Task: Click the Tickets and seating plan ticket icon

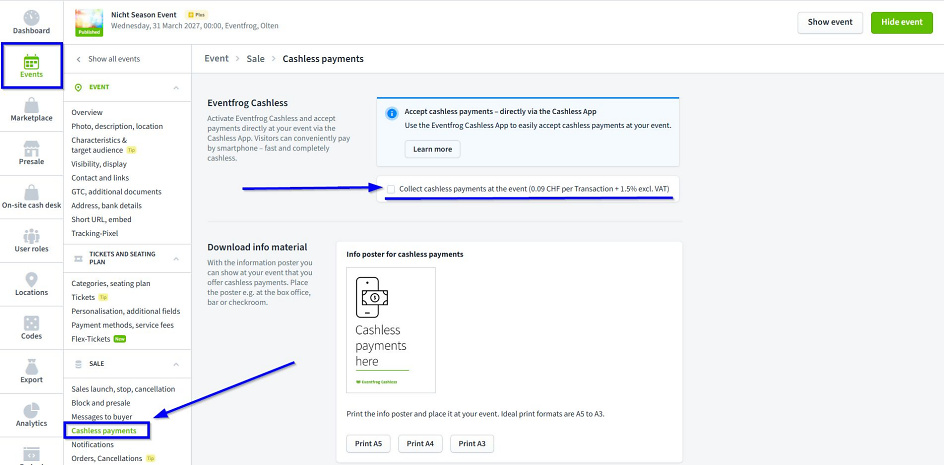Action: [78, 258]
